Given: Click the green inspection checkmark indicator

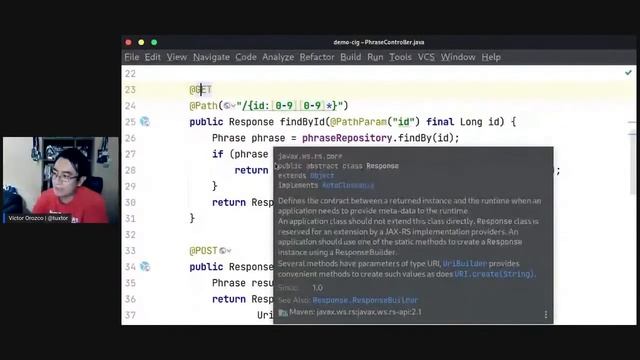Looking at the screenshot, I should (x=628, y=73).
